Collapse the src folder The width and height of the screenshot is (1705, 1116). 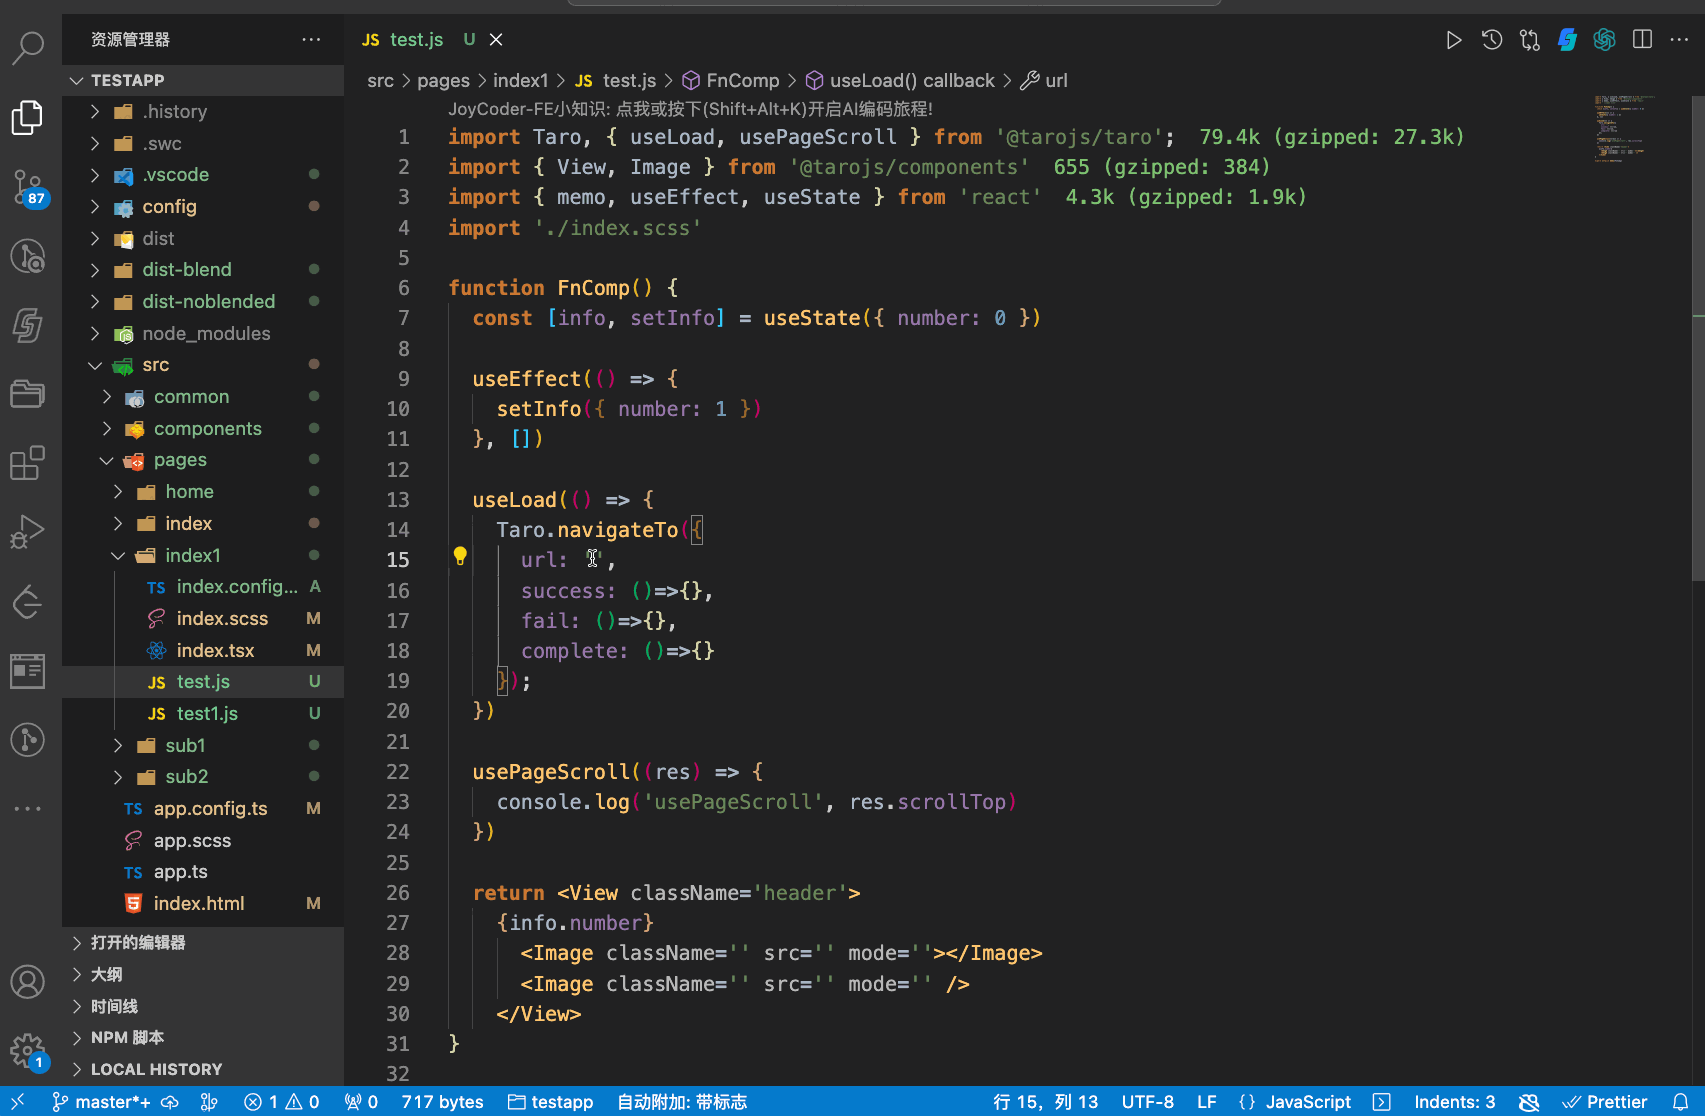(x=203, y=365)
